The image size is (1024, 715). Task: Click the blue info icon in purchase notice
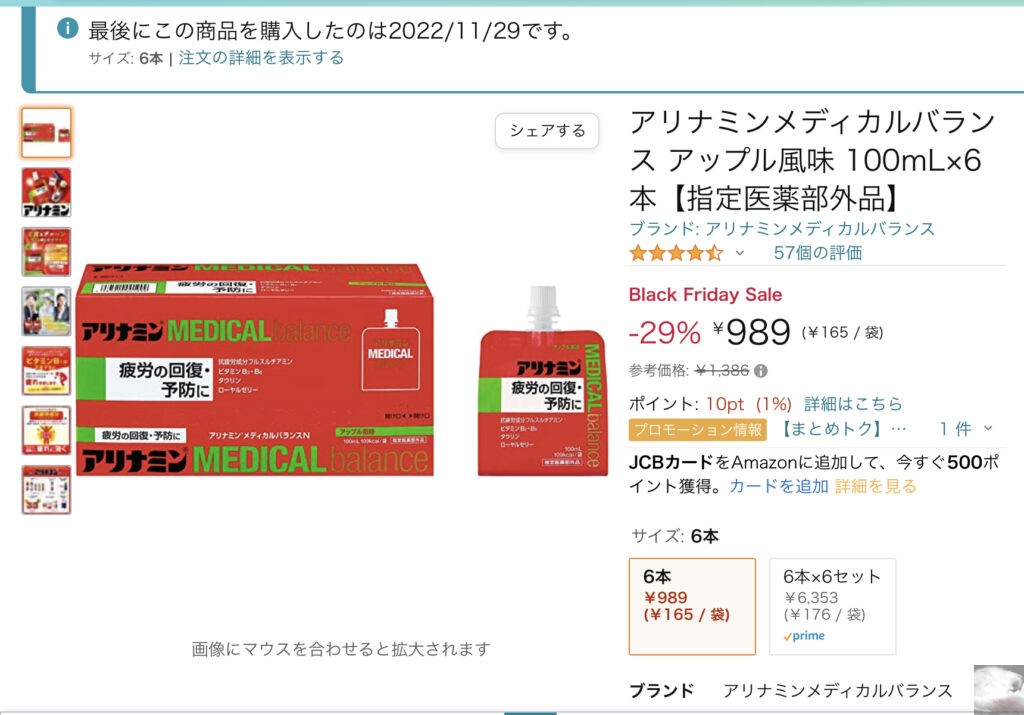[x=68, y=28]
